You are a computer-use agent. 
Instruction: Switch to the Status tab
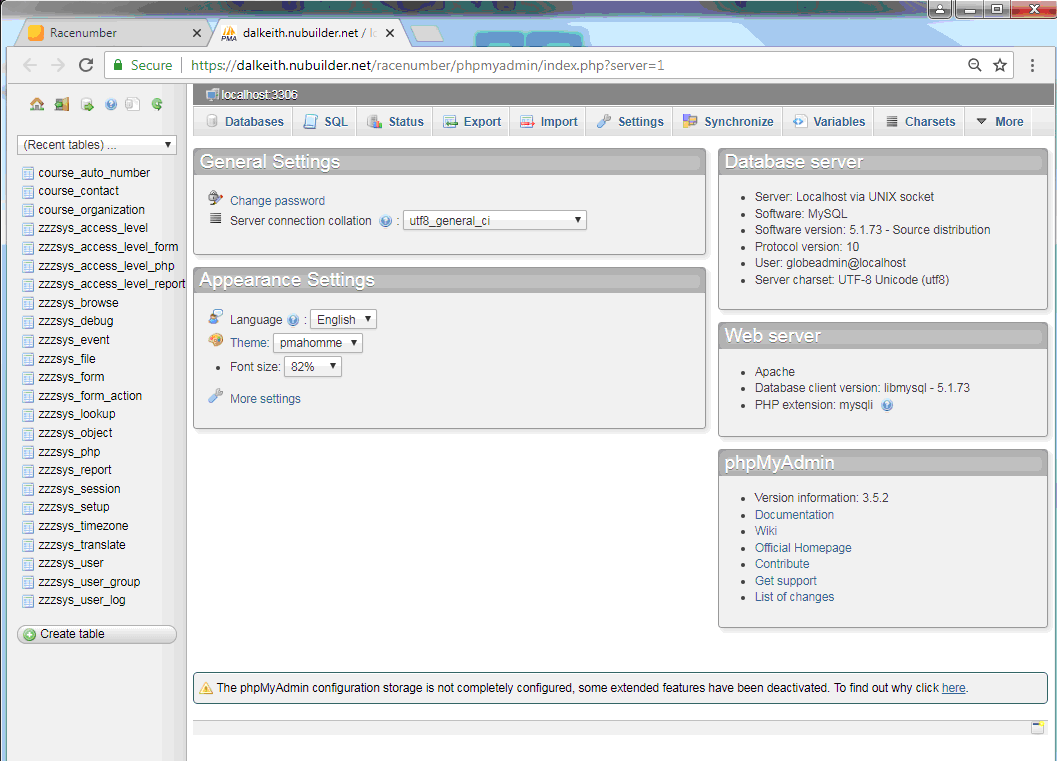click(396, 122)
